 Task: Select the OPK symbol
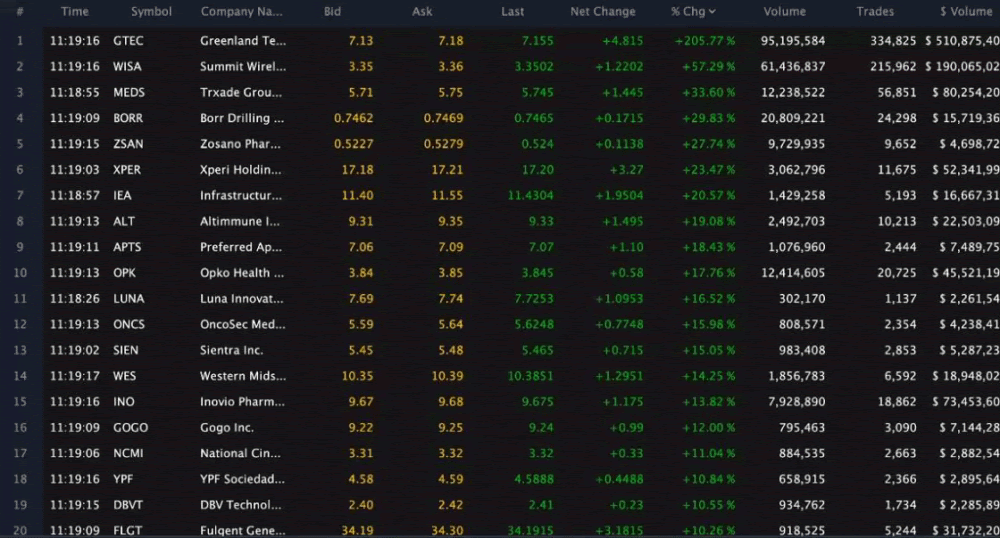coord(124,273)
